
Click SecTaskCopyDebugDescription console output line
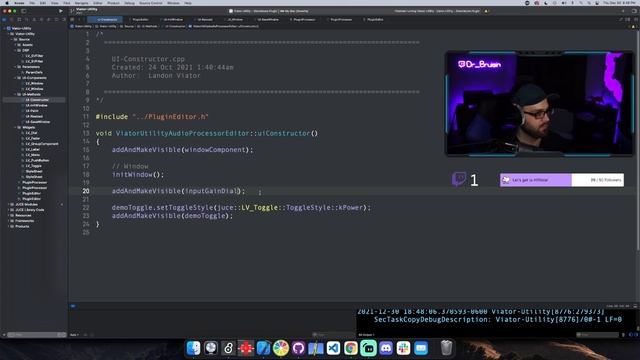click(498, 320)
